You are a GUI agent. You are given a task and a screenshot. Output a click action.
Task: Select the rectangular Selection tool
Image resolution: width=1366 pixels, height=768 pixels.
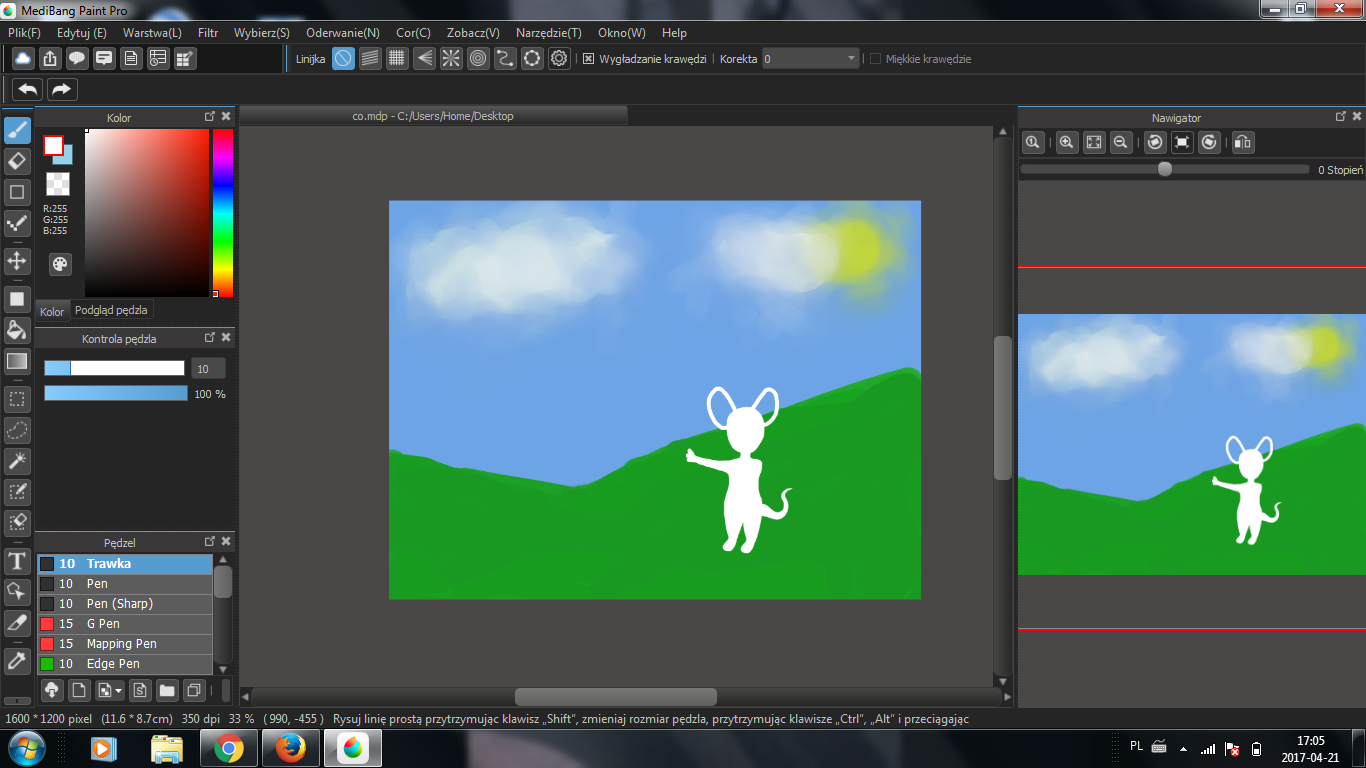click(x=17, y=400)
